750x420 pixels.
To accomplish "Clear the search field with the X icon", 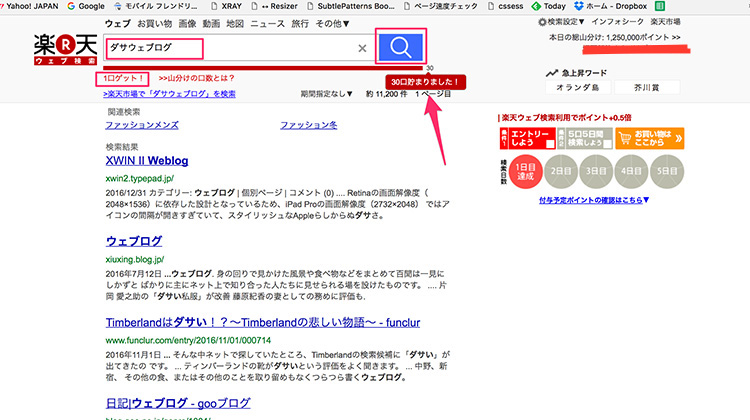I will tap(362, 48).
